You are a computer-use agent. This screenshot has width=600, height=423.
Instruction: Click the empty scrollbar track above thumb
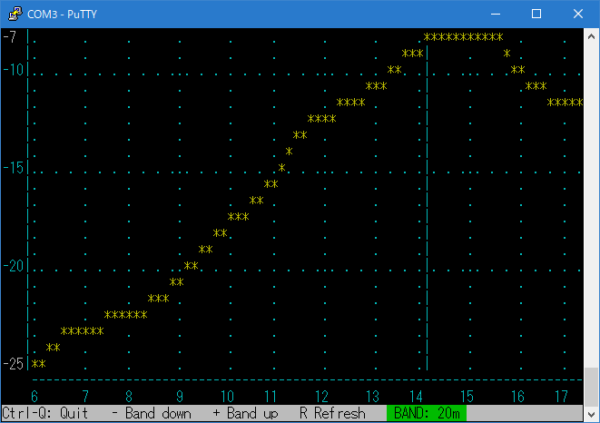click(x=591, y=200)
